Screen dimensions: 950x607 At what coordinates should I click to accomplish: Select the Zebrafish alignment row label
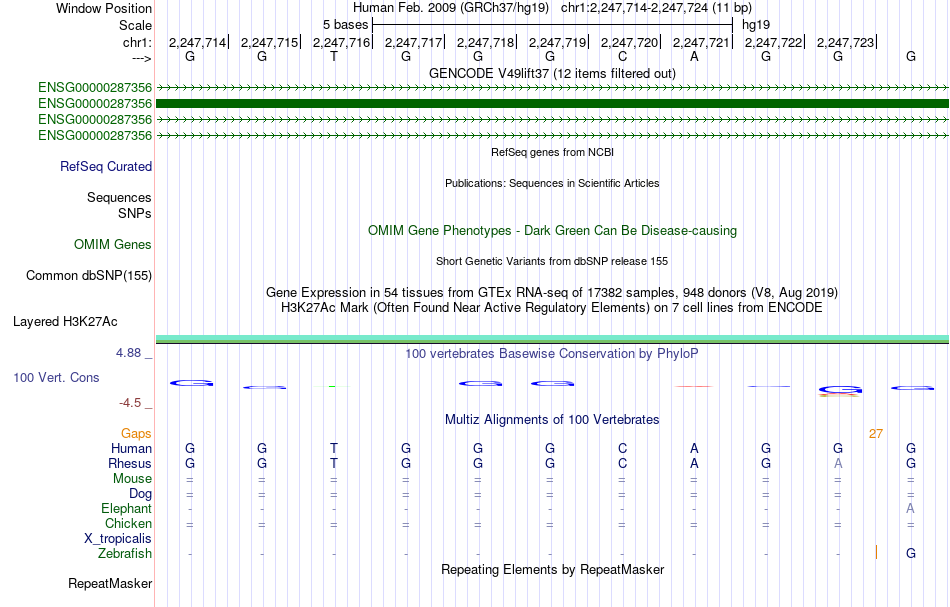point(125,554)
